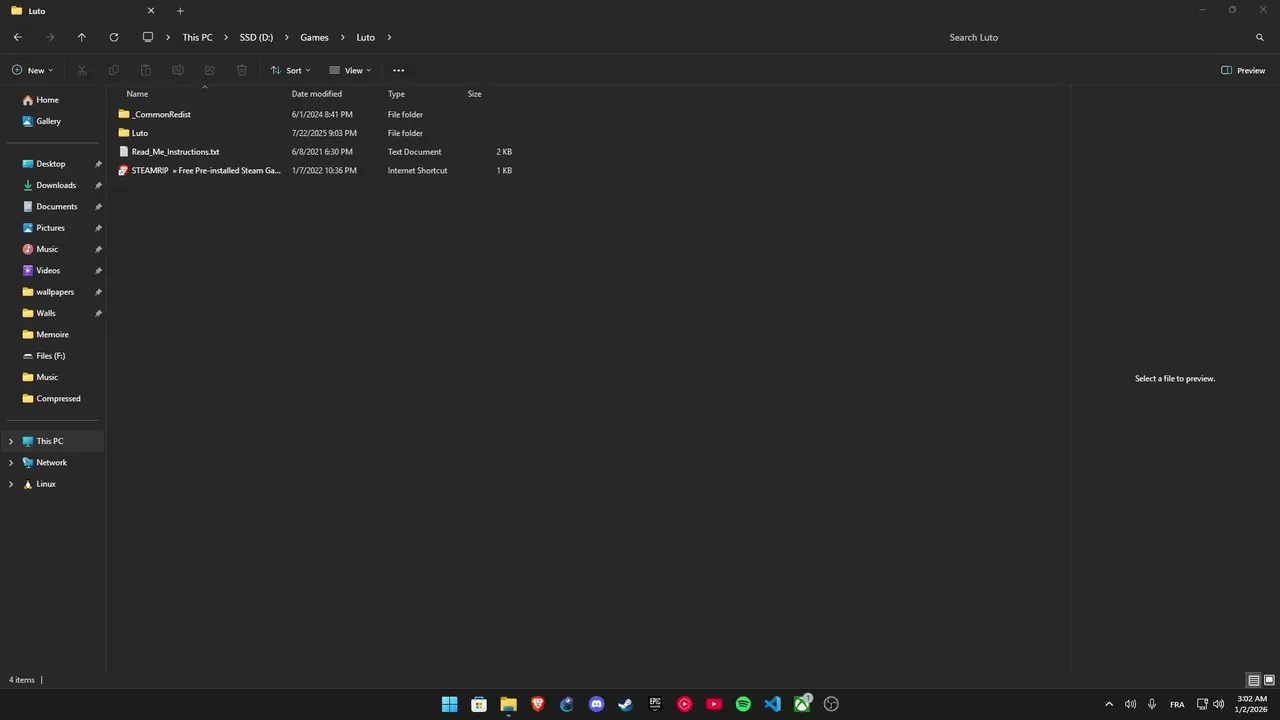Open the Windows Start menu
1280x720 pixels.
point(450,704)
